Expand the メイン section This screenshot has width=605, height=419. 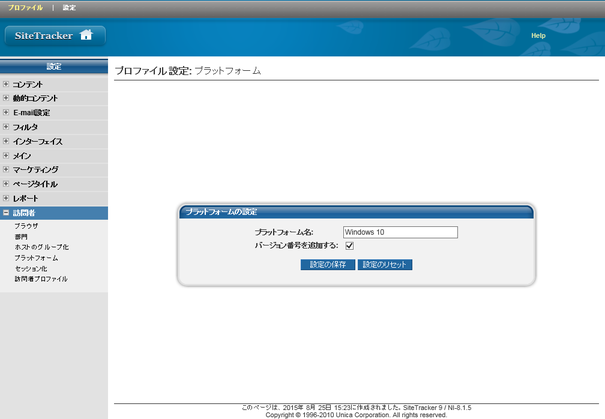coord(6,155)
